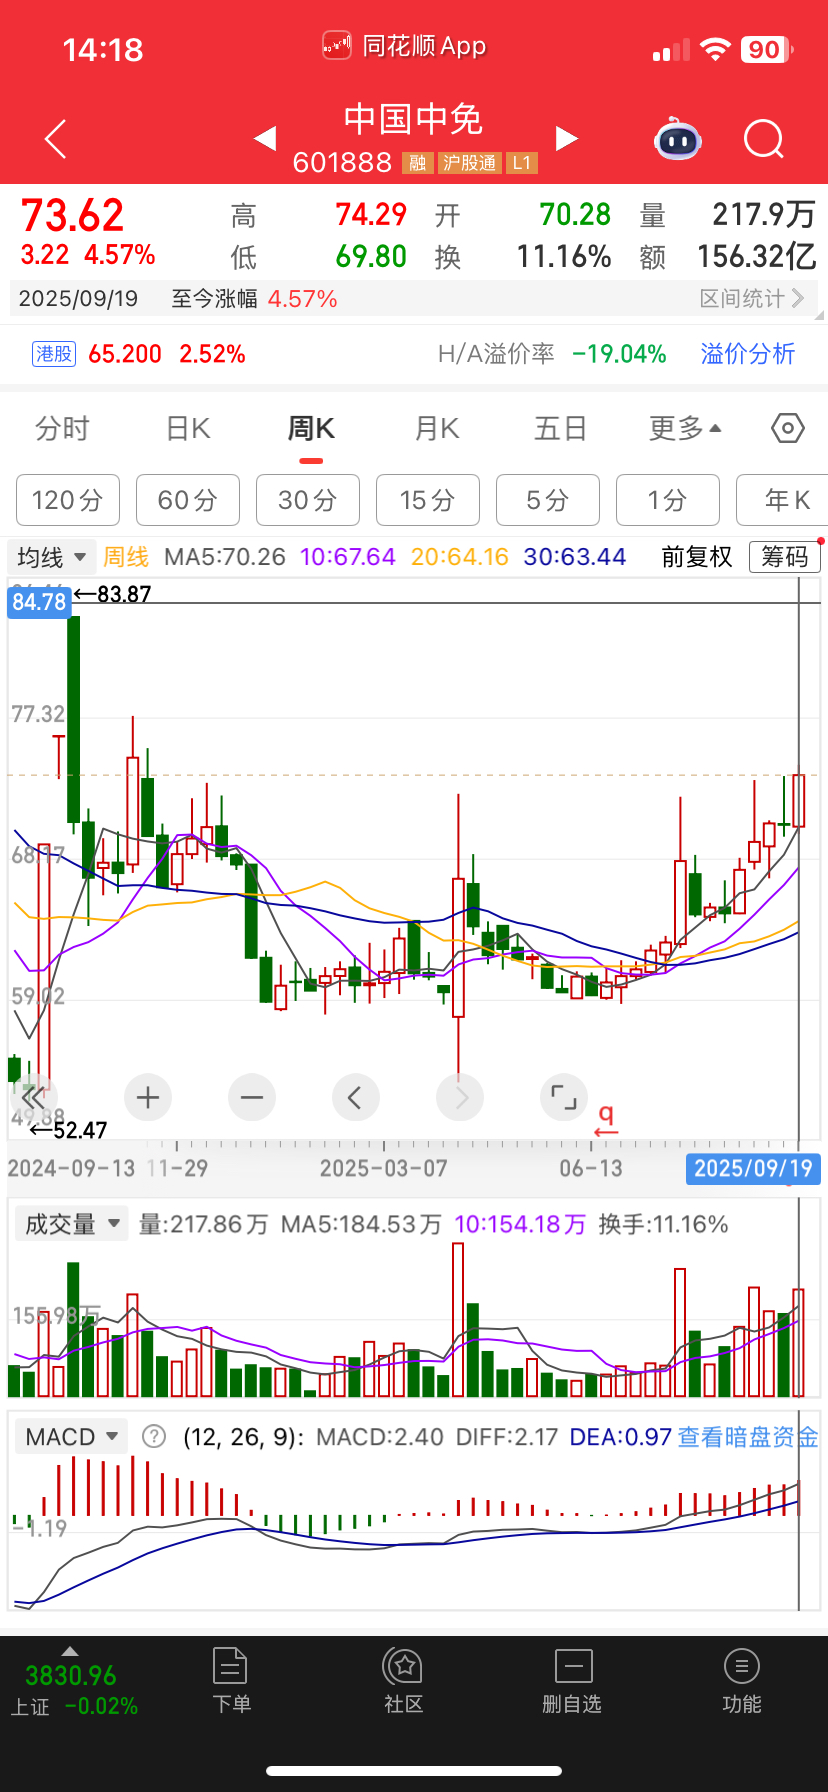
Task: Select 1分 period button
Action: click(x=668, y=500)
